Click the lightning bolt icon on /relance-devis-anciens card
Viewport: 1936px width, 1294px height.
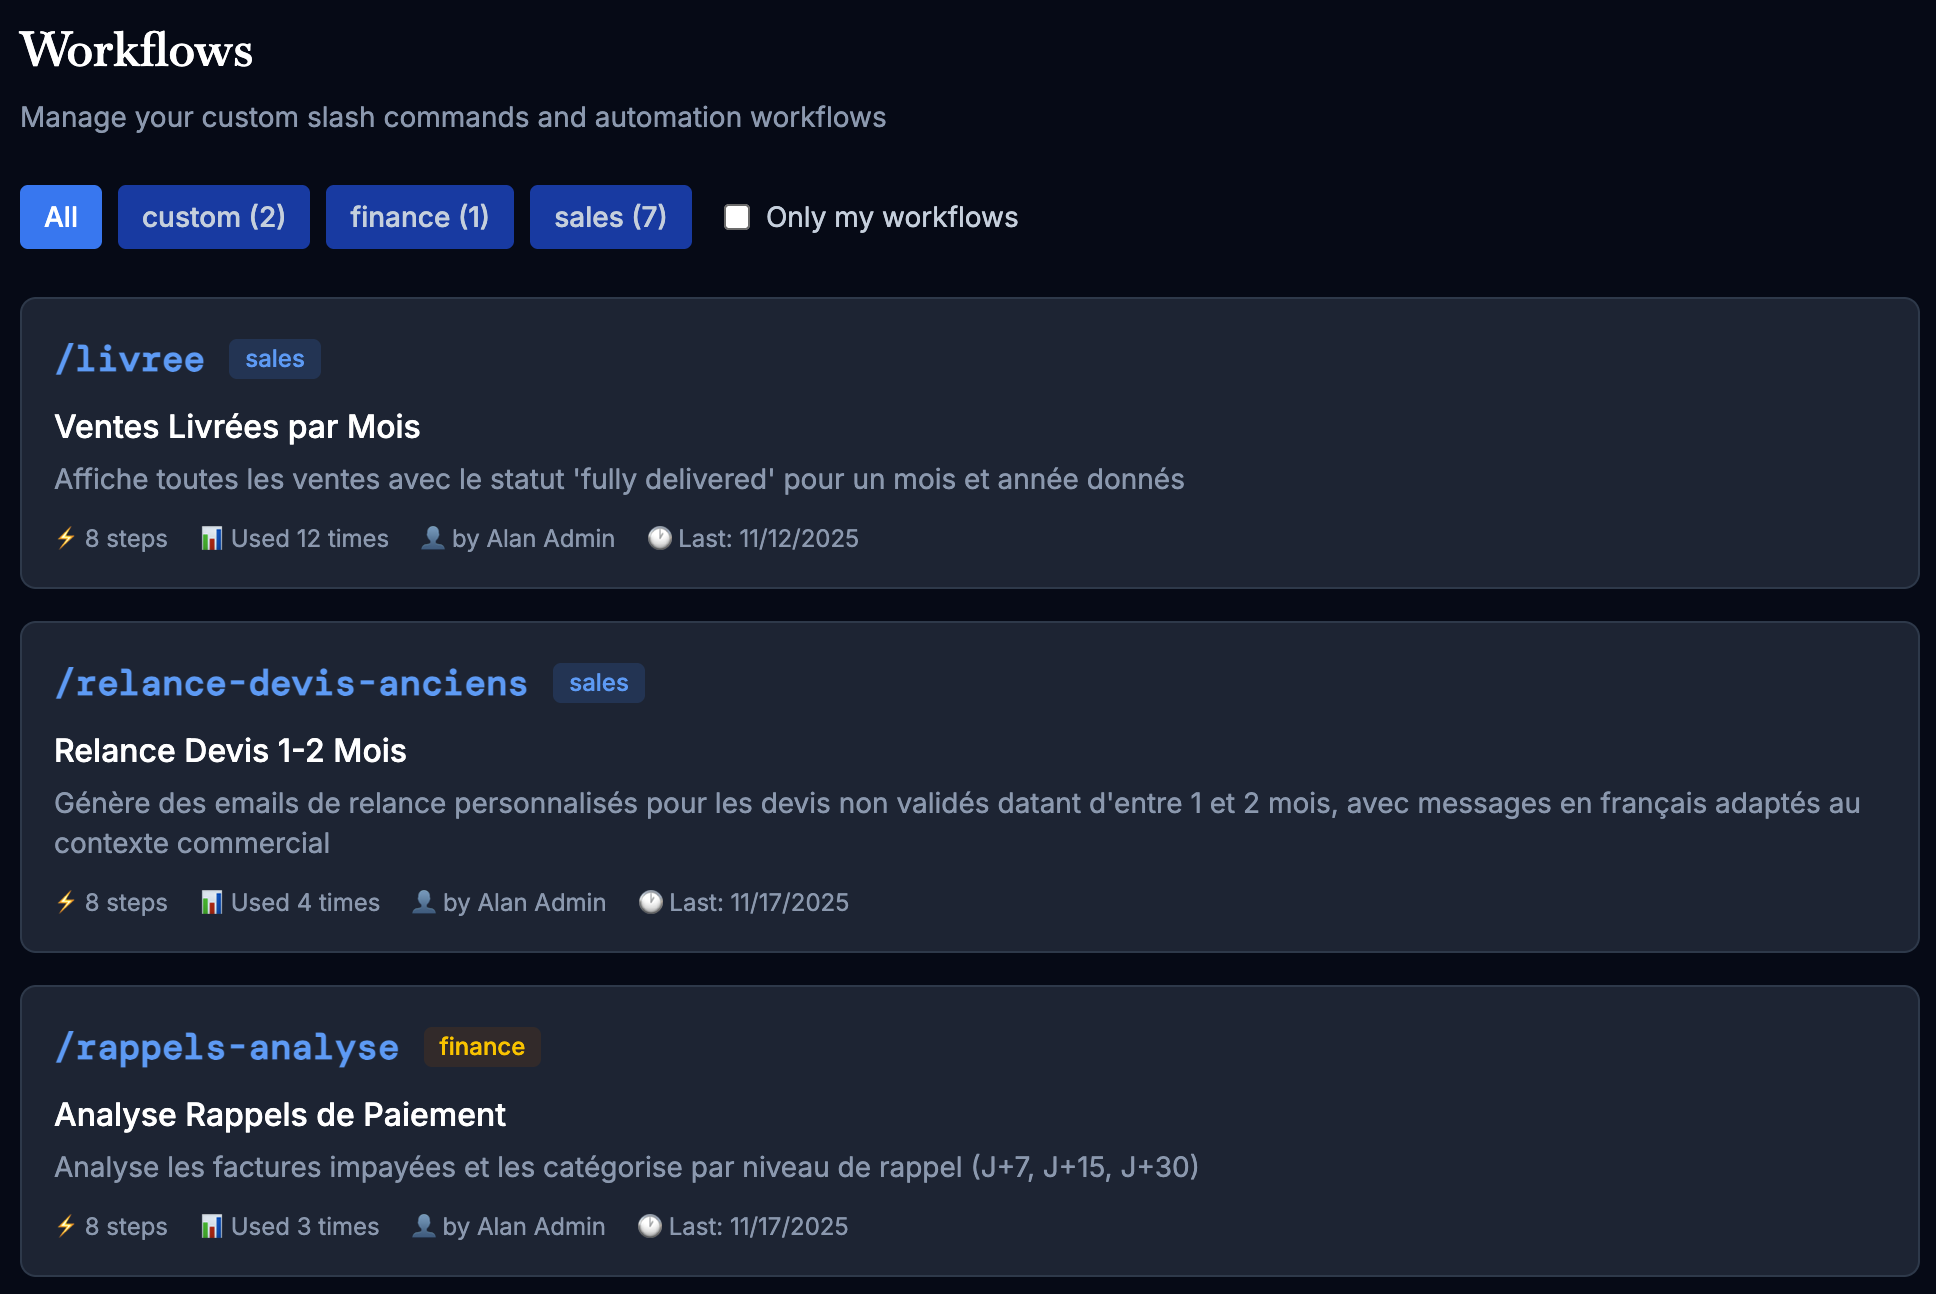click(65, 902)
